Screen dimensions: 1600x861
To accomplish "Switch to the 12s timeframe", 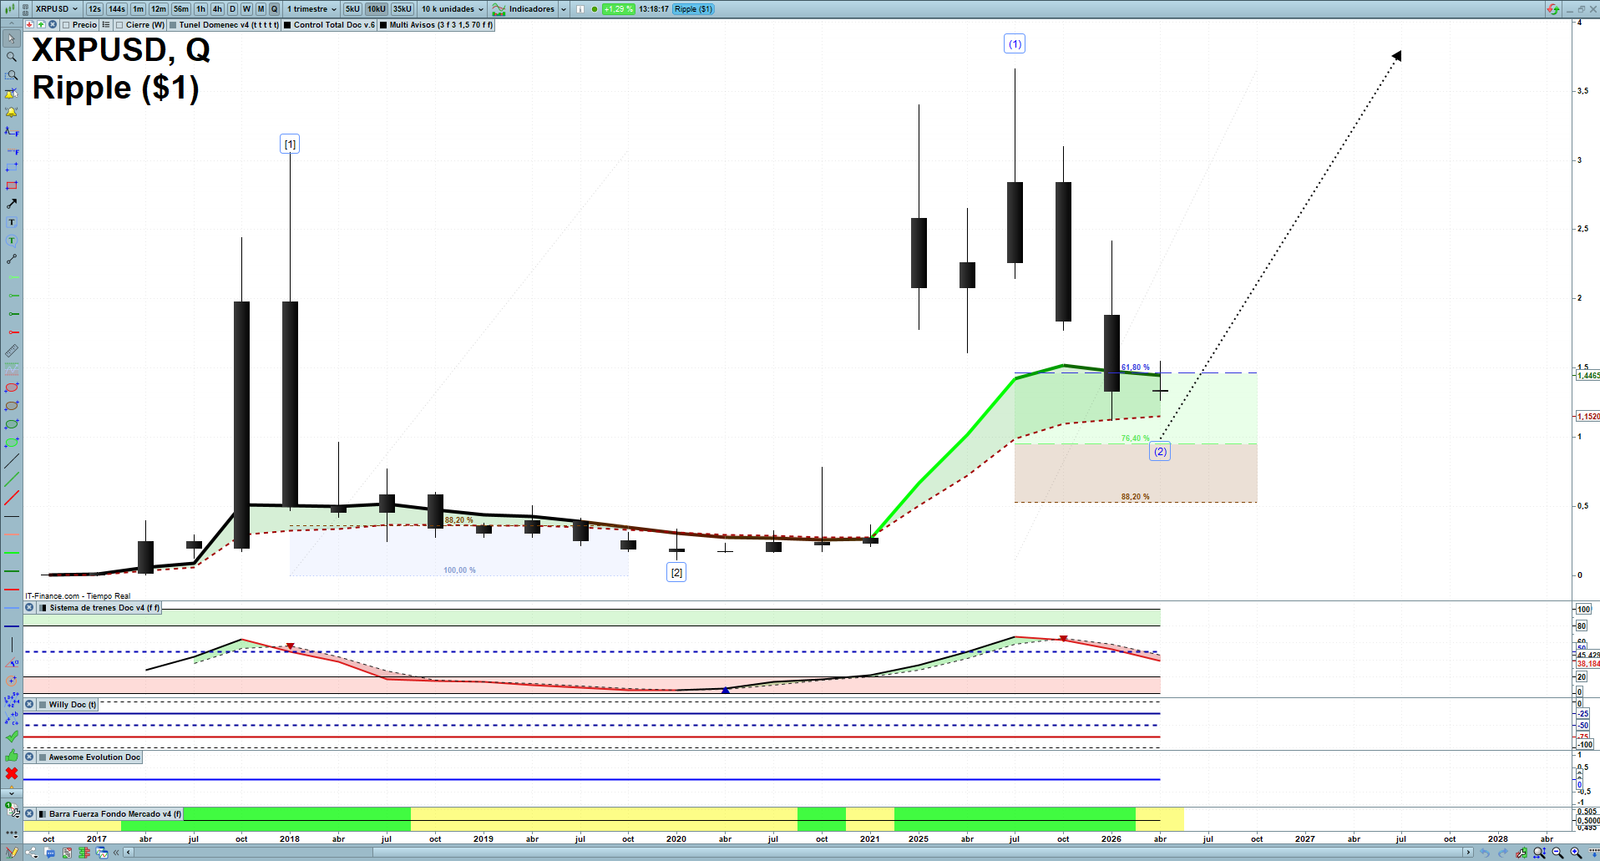I will (94, 9).
